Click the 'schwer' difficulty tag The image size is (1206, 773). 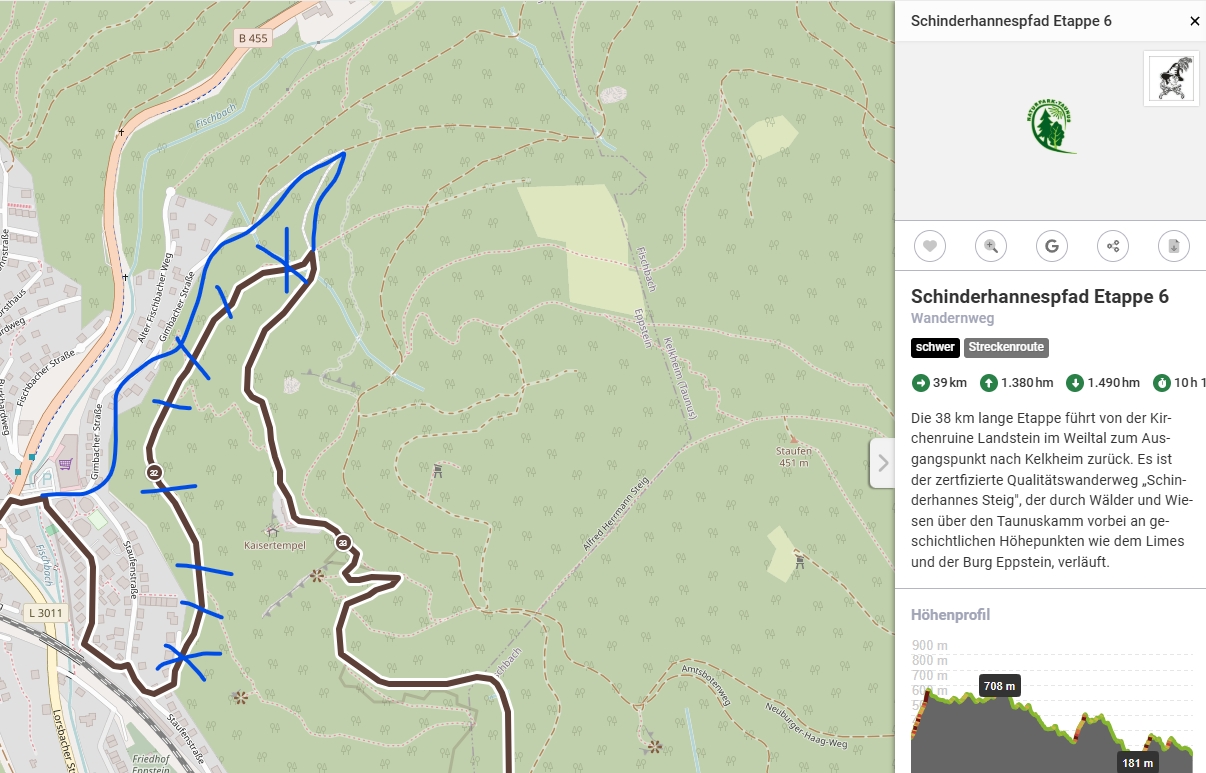point(935,348)
